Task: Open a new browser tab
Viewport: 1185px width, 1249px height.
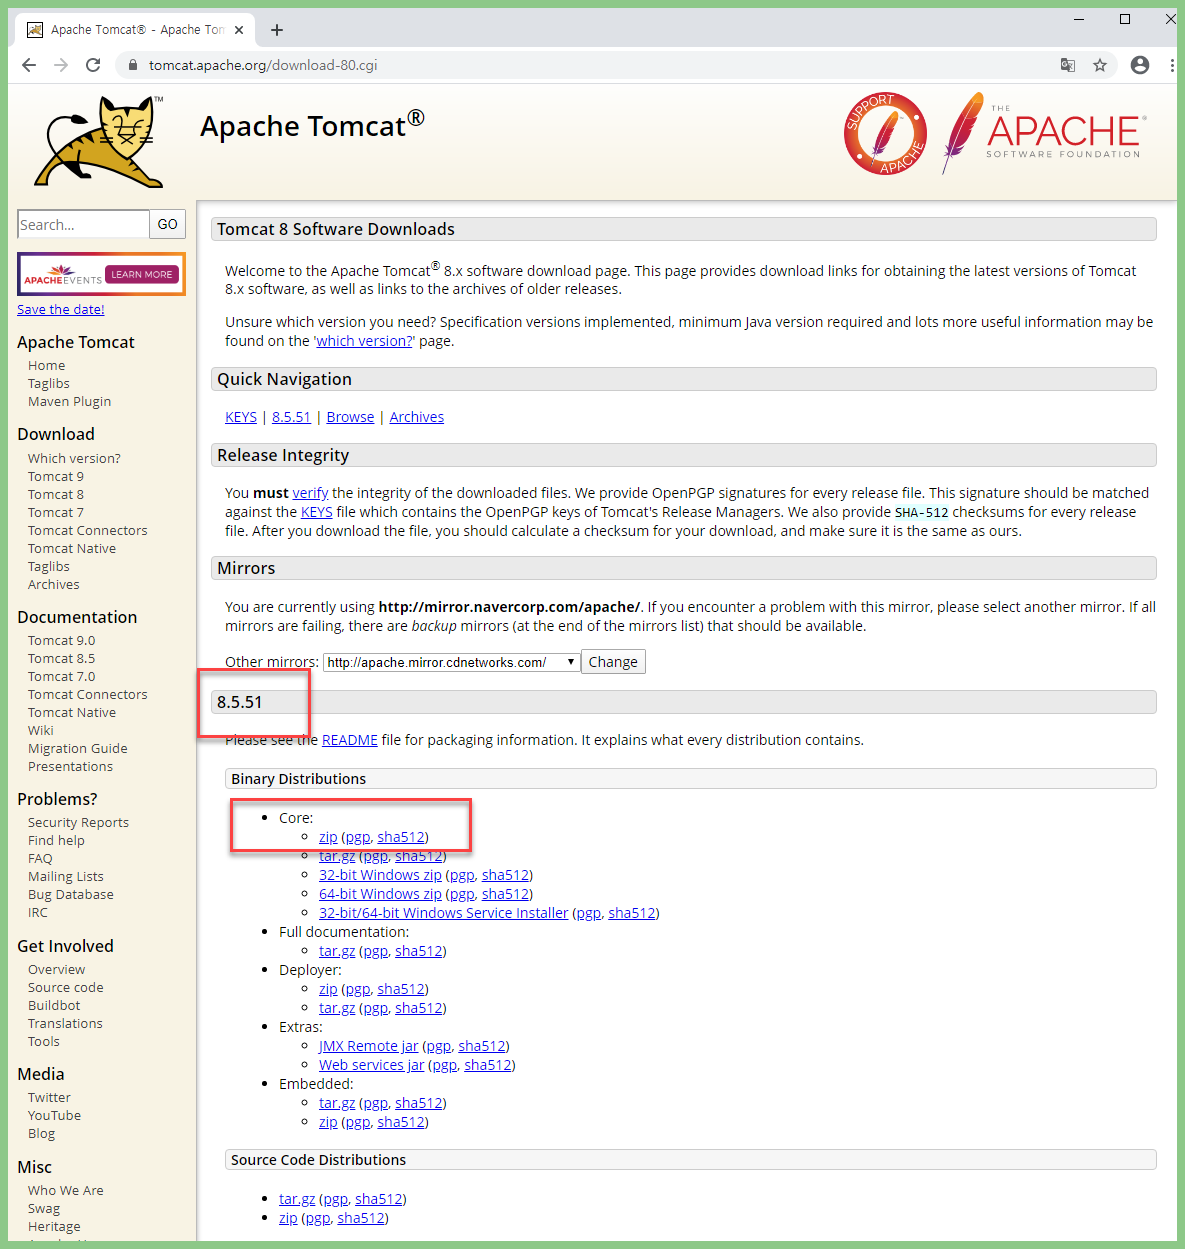Action: tap(277, 30)
